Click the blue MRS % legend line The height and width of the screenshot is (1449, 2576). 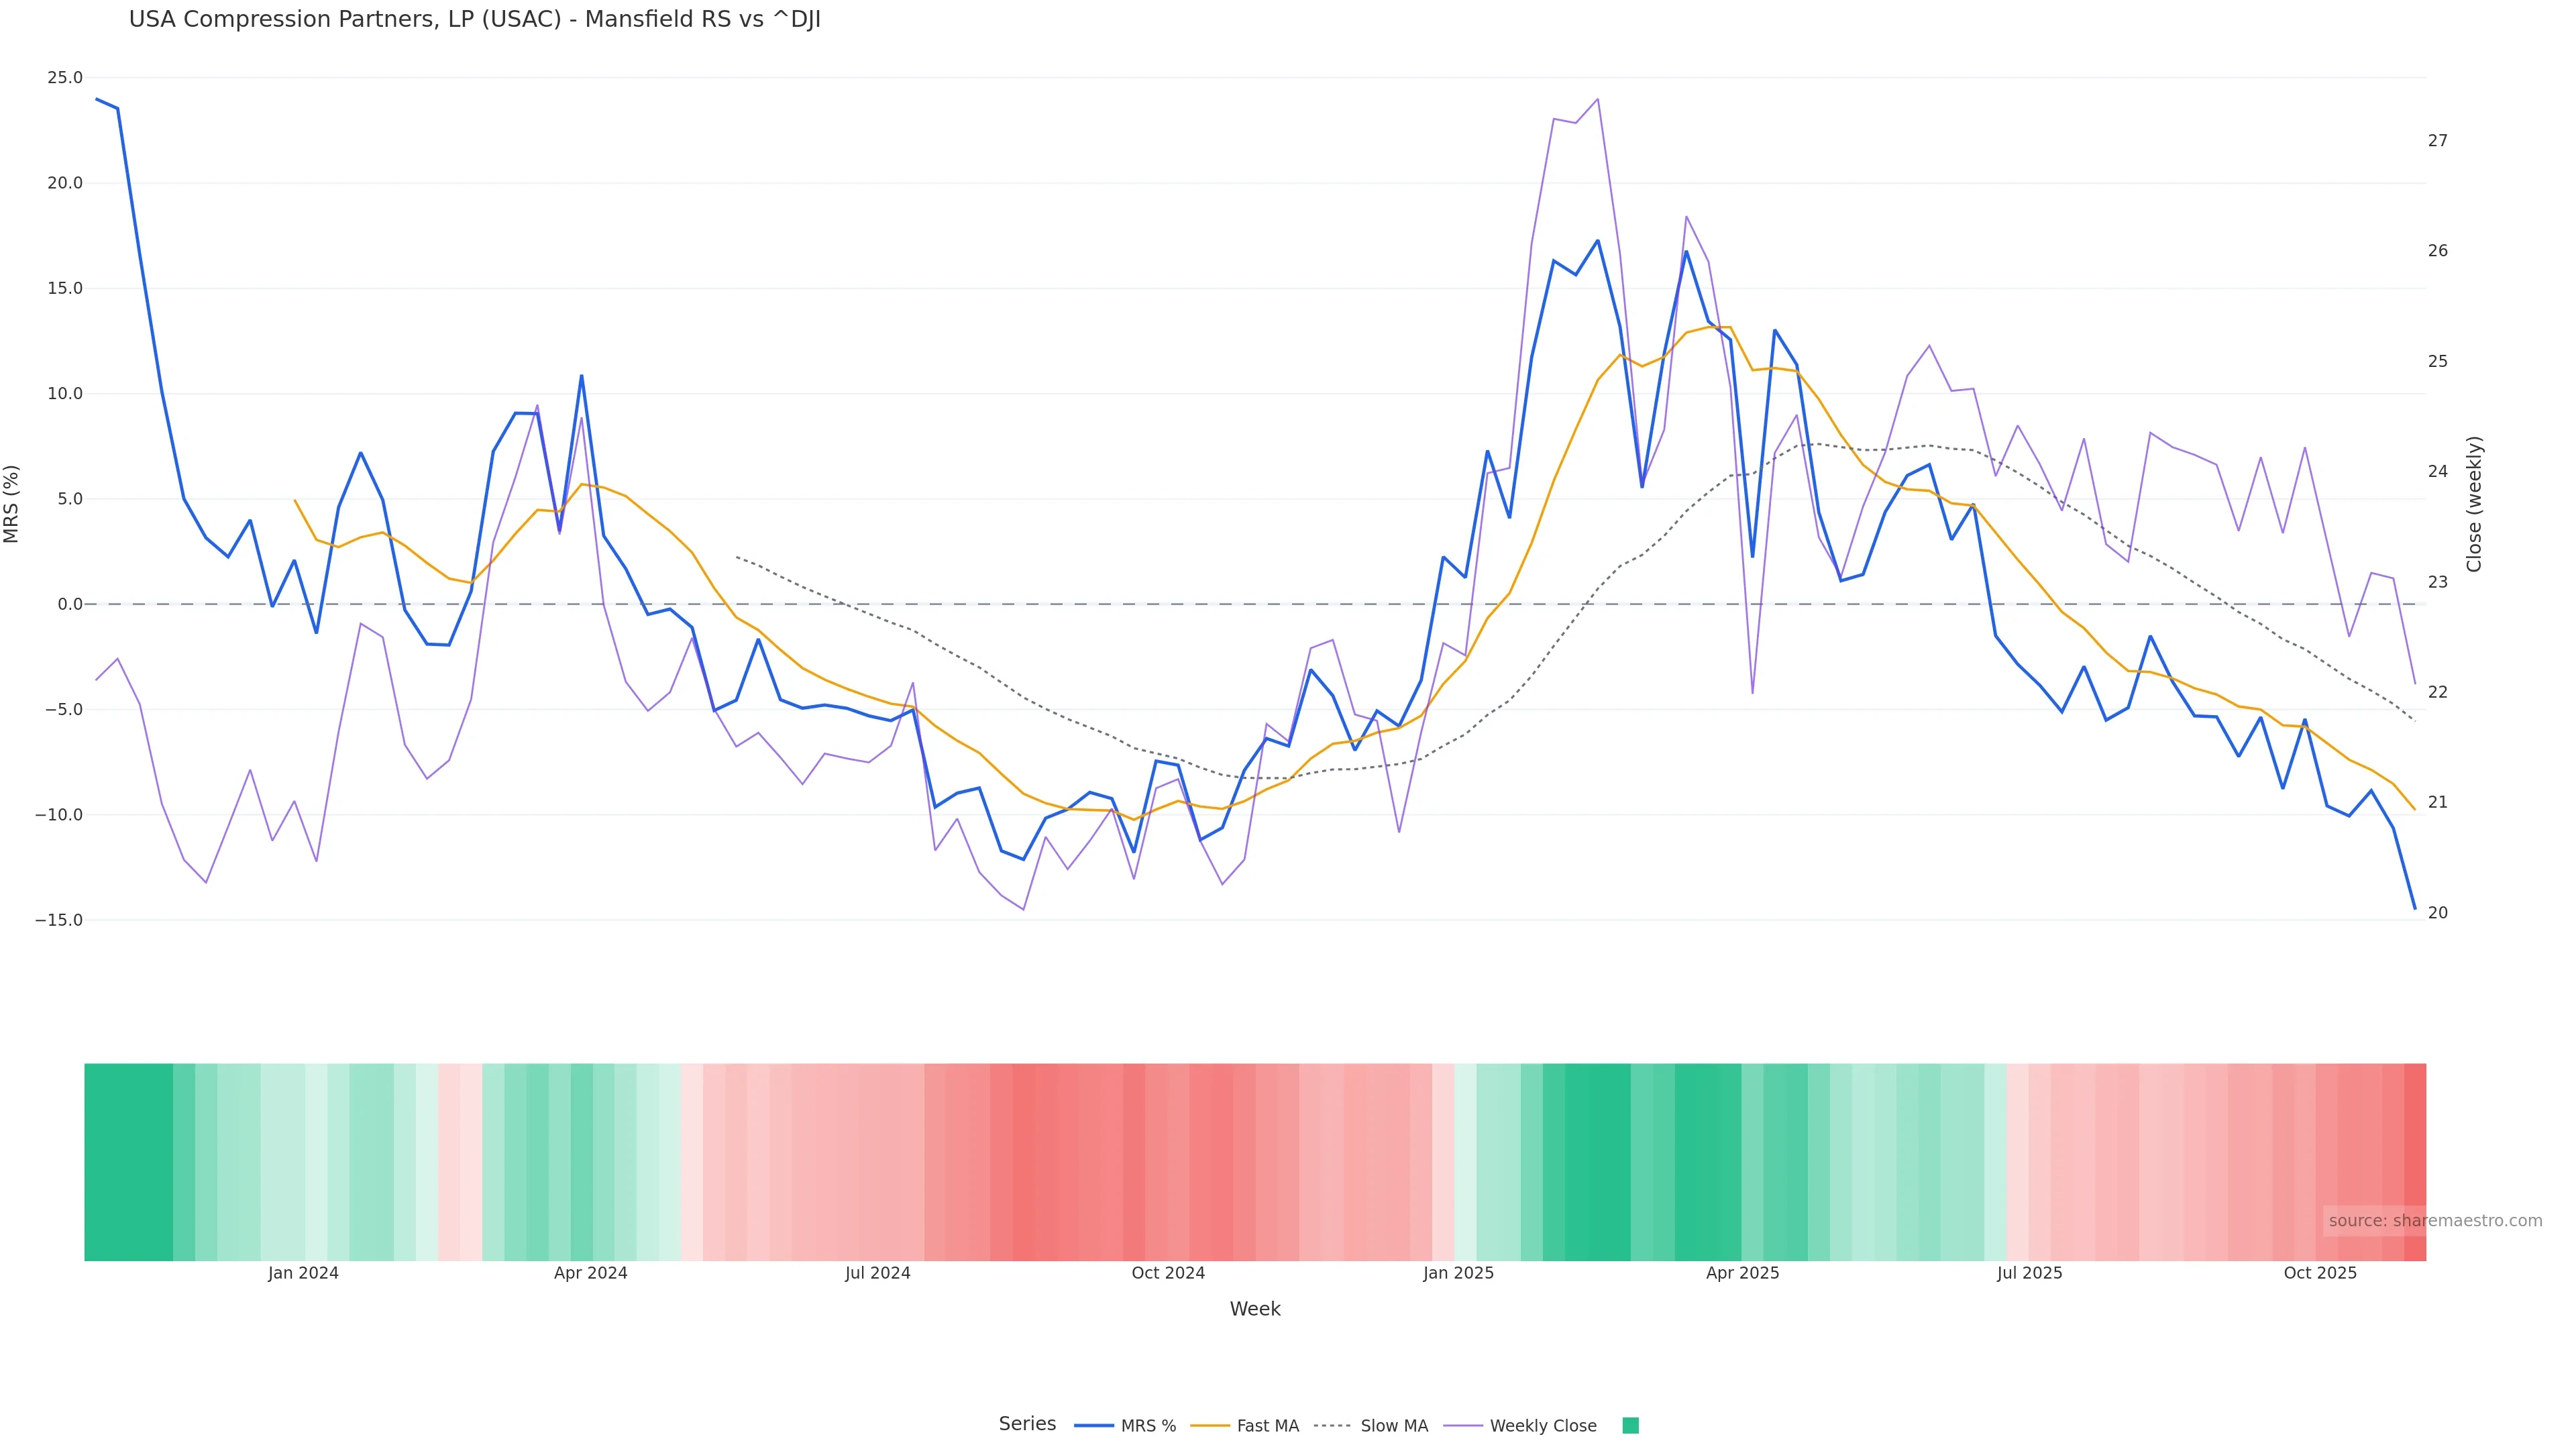1094,1426
